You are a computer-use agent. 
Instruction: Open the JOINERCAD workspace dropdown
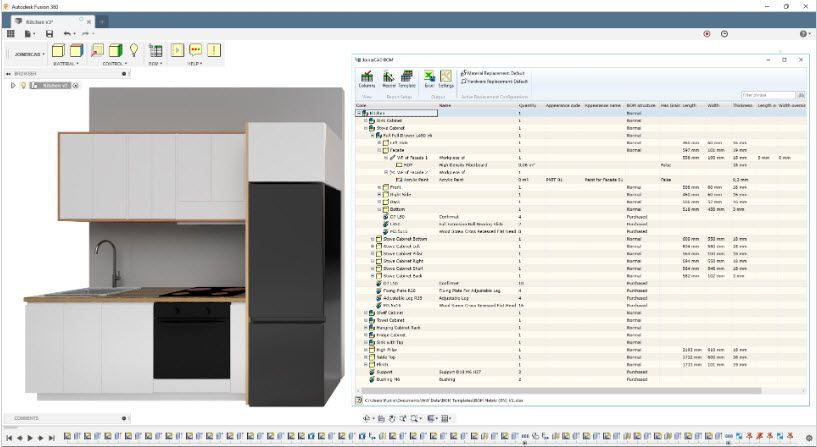coord(30,54)
